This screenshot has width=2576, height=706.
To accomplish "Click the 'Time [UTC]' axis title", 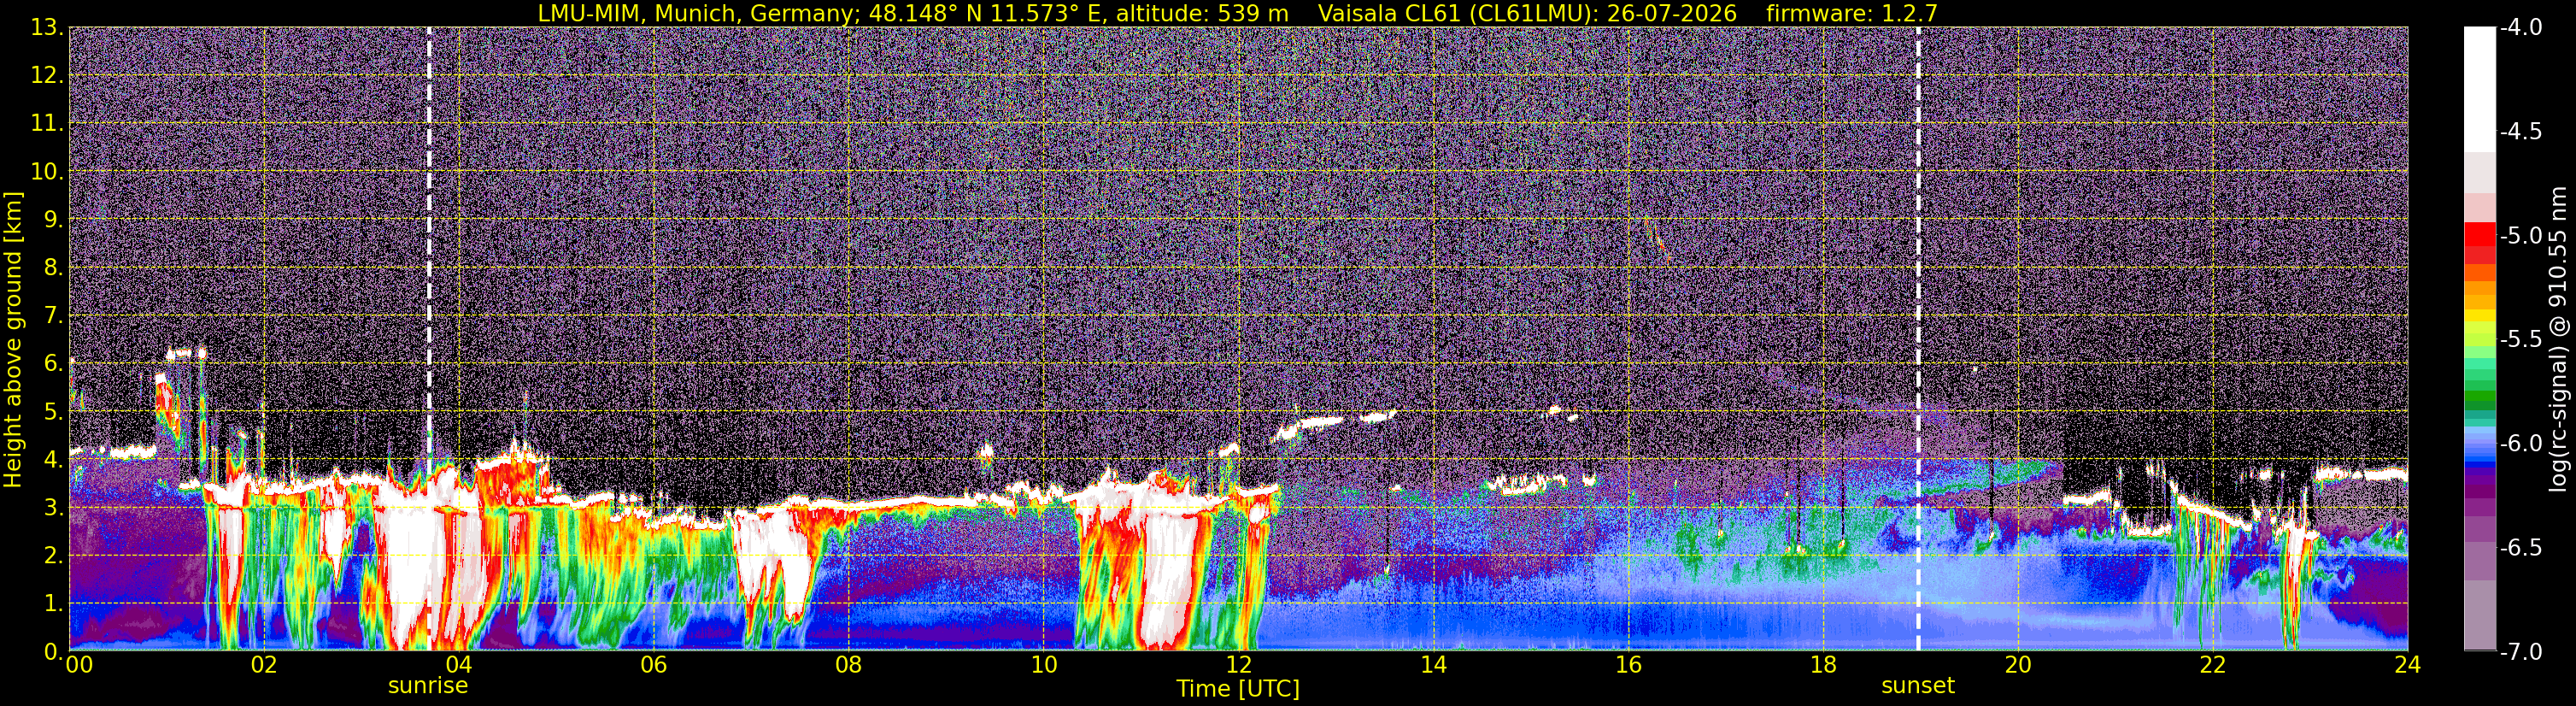I will (1238, 689).
